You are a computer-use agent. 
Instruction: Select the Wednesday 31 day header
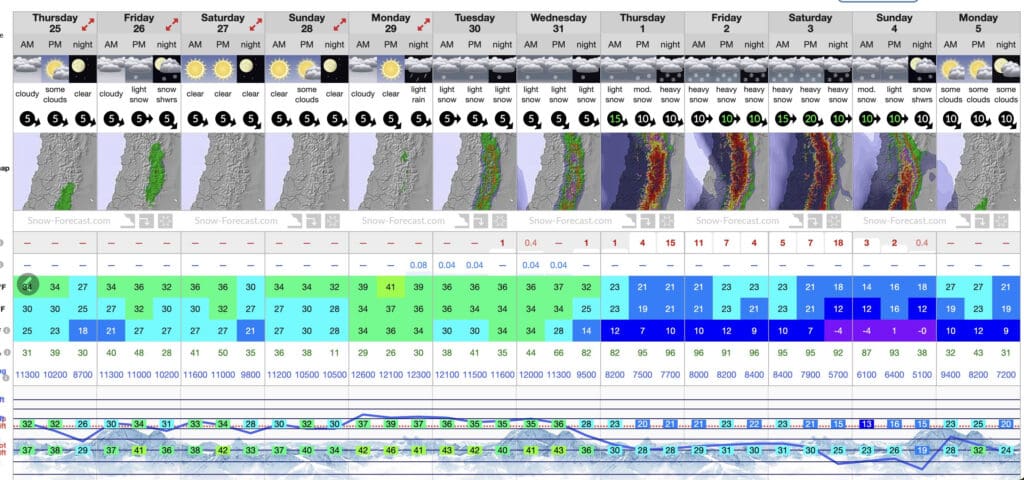558,23
